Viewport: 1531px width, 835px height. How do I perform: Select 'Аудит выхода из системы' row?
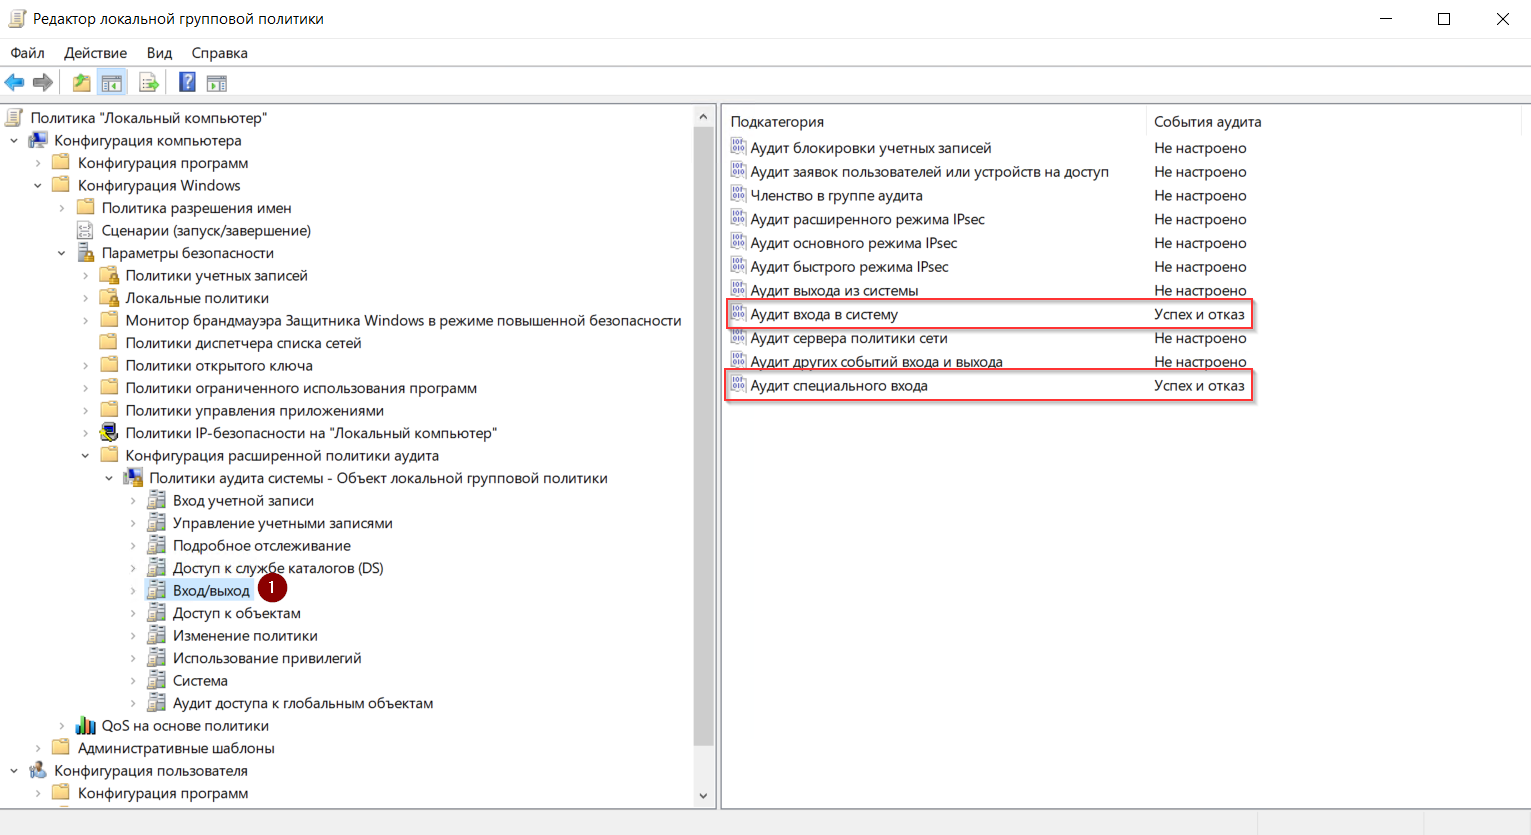click(x=834, y=291)
